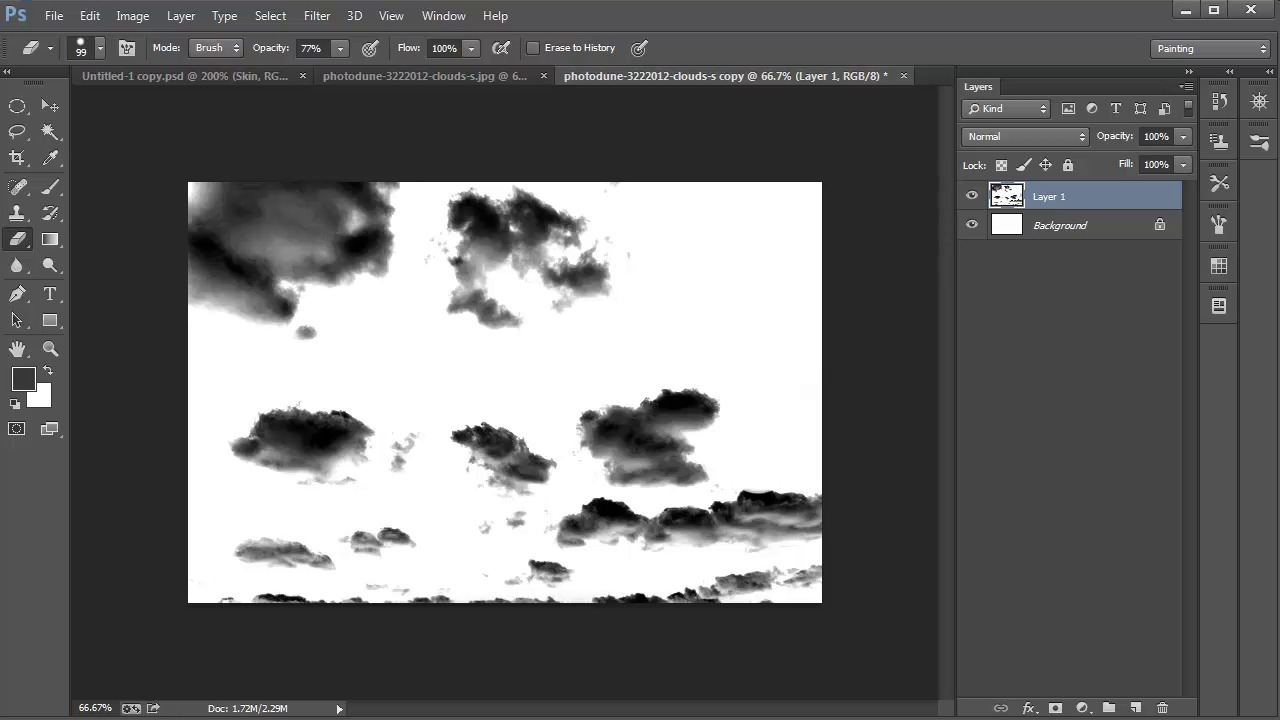Click the zoom percentage field 66.67%
This screenshot has width=1280, height=720.
click(x=95, y=708)
